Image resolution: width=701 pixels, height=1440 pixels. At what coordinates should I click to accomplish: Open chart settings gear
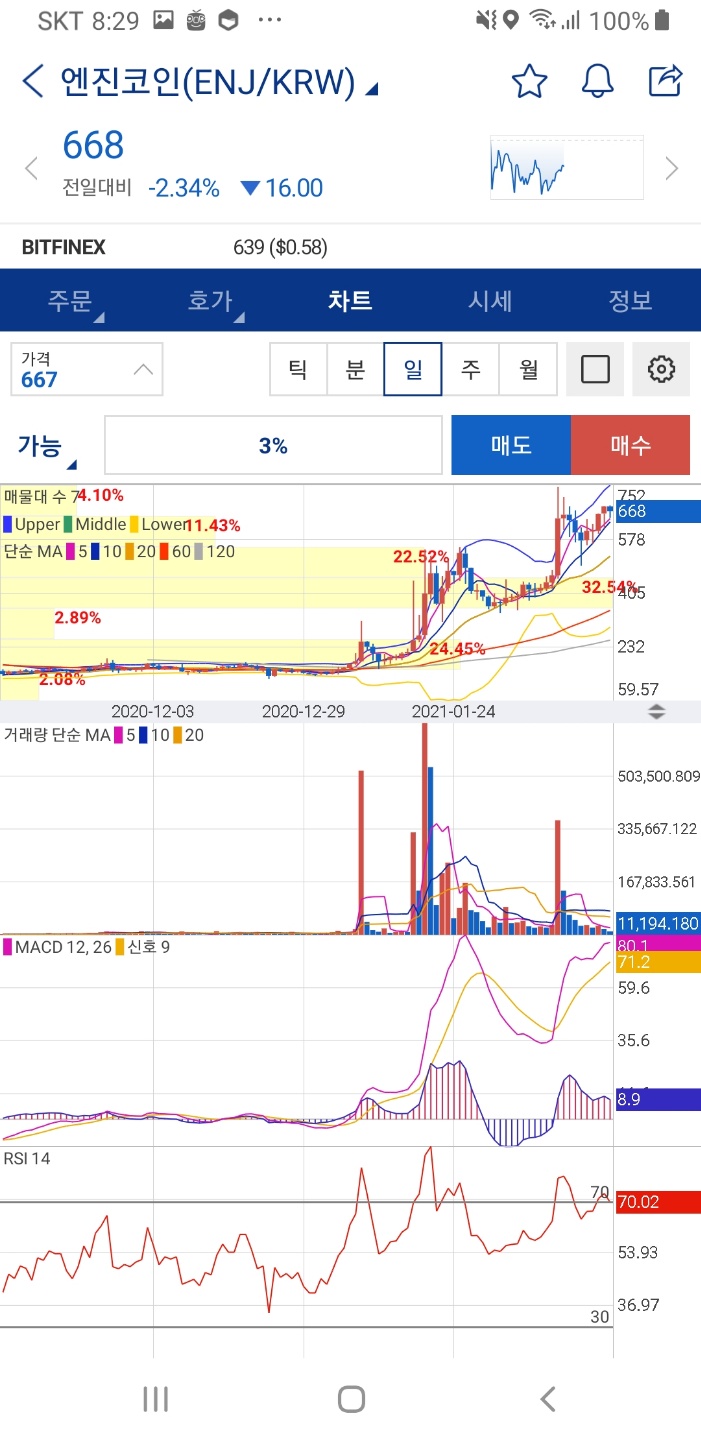[661, 369]
